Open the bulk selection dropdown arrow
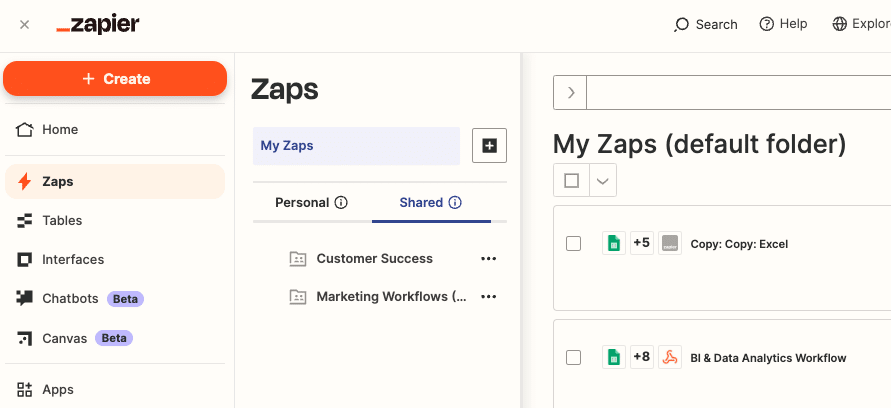The height and width of the screenshot is (408, 891). 603,181
